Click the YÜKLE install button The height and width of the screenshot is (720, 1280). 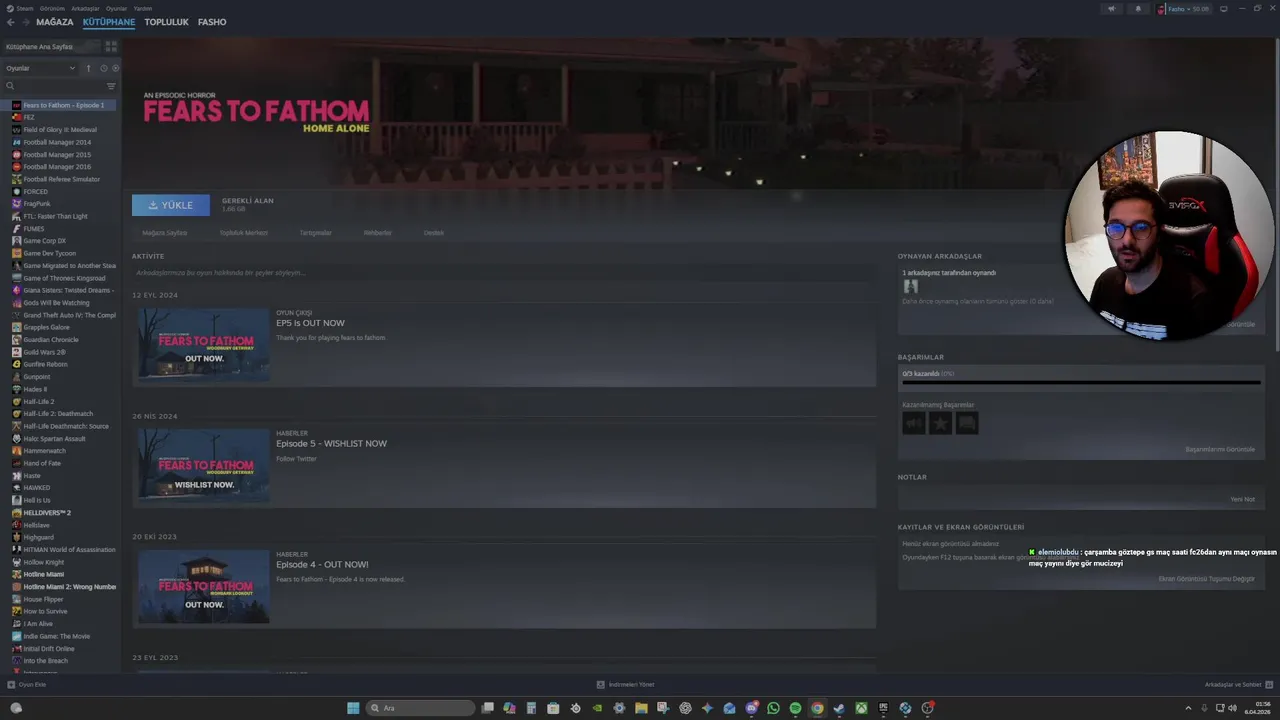tap(171, 205)
